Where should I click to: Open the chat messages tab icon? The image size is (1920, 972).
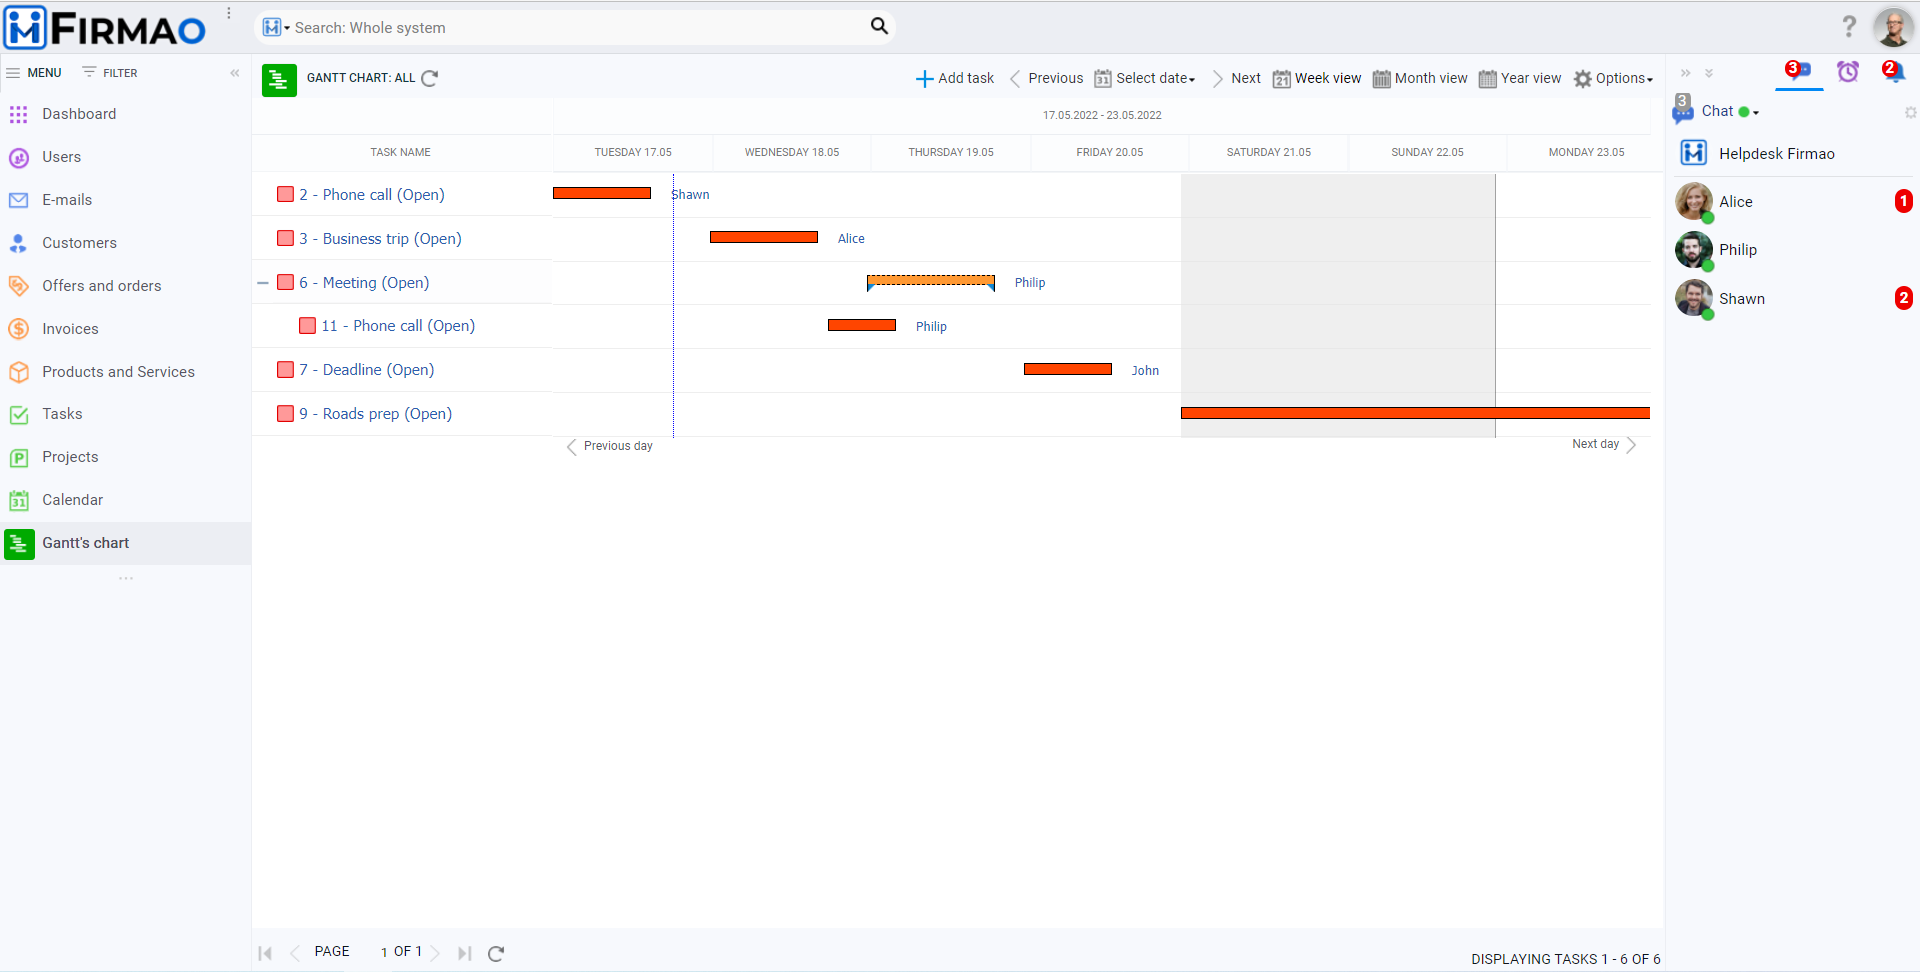(1798, 70)
